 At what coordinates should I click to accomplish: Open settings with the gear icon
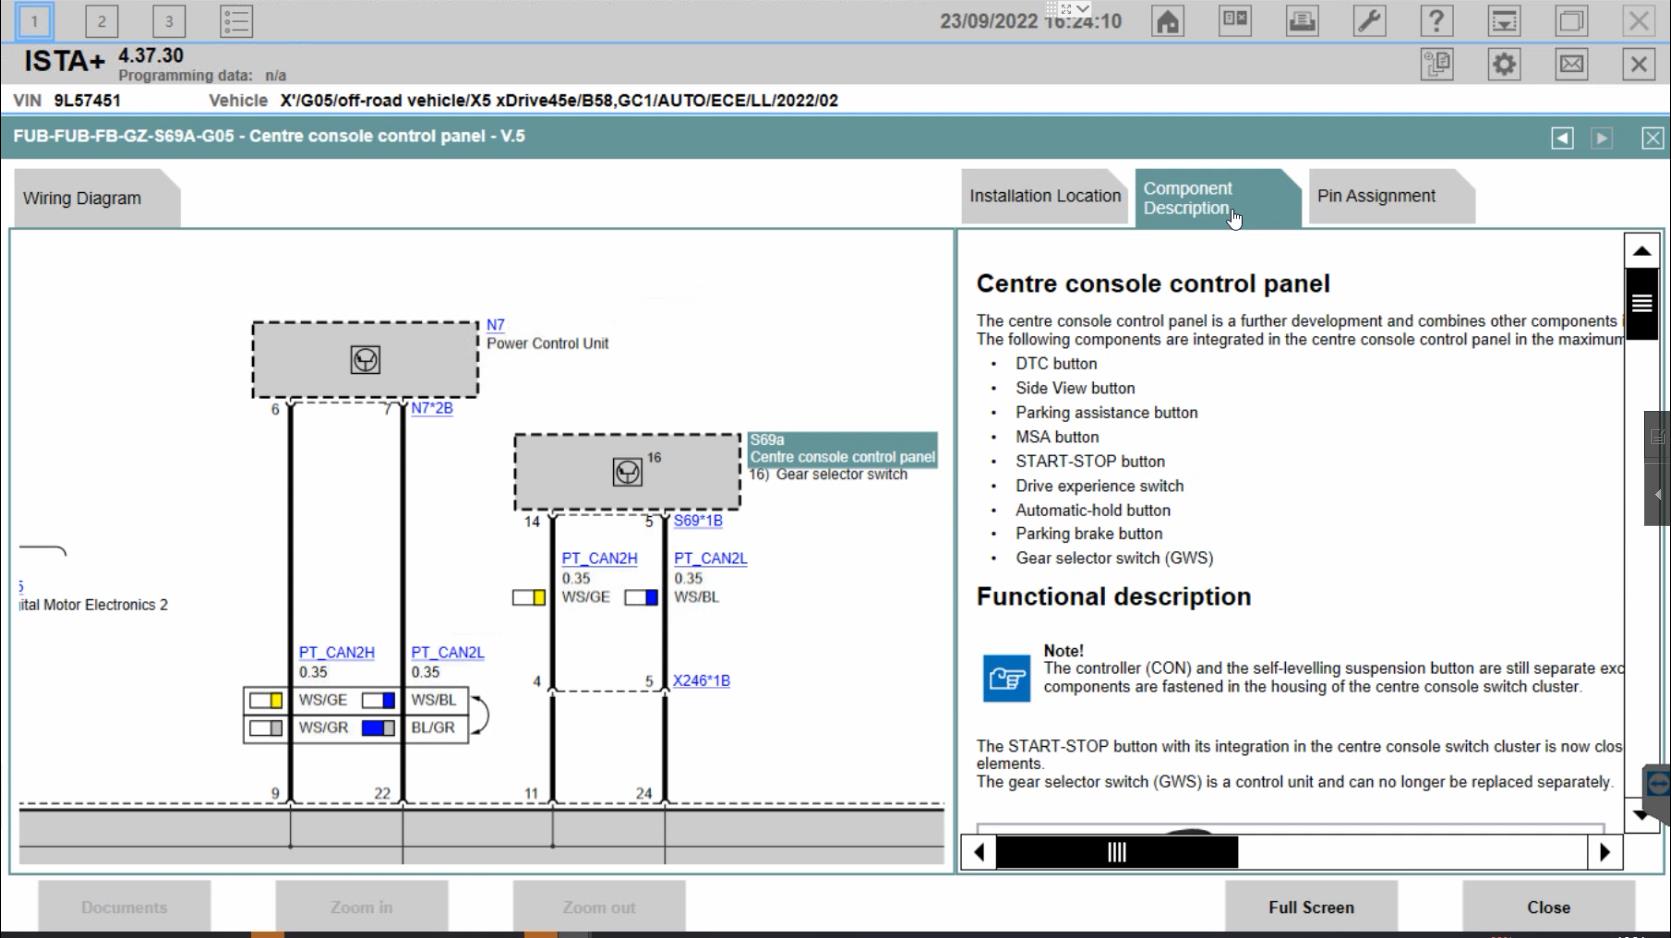click(1504, 65)
